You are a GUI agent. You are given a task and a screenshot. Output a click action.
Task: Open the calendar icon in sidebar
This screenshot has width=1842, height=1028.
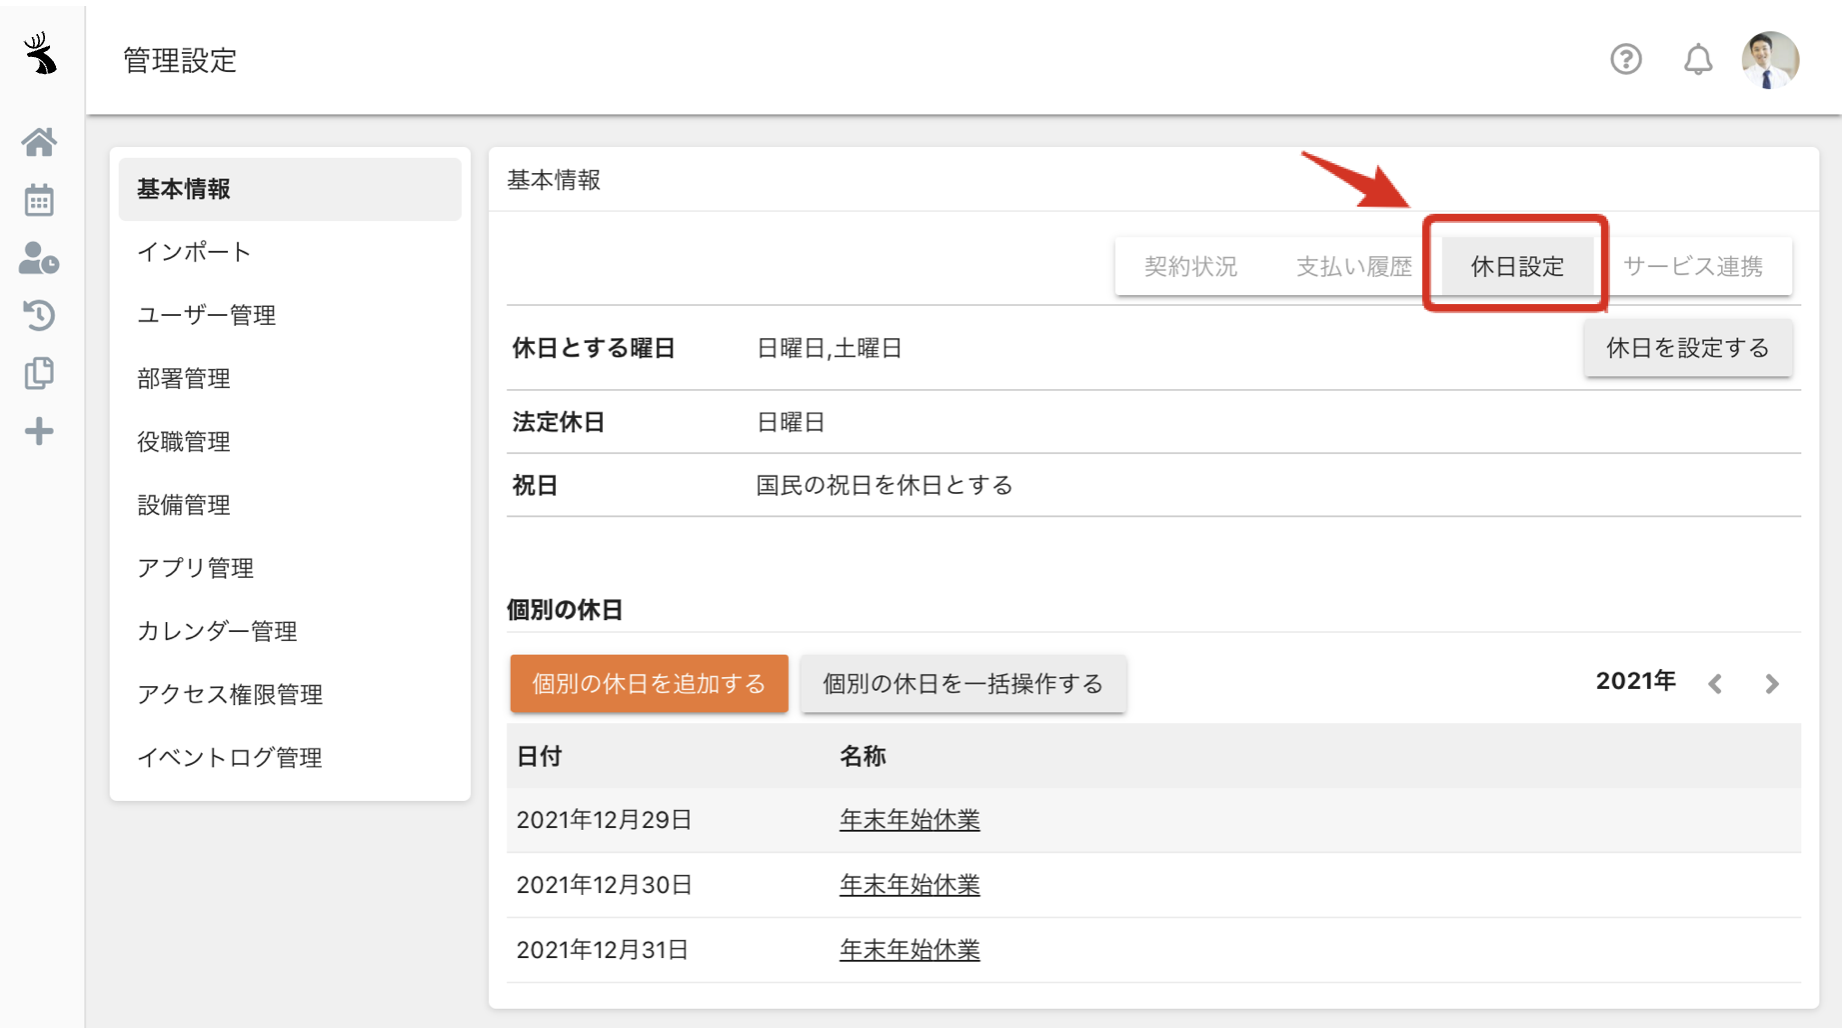39,200
